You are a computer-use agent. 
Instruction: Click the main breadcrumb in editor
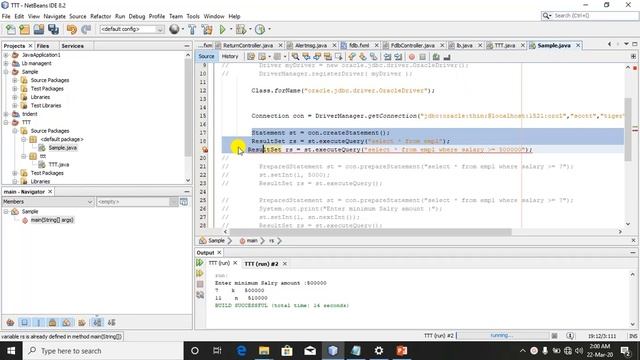[x=252, y=241]
